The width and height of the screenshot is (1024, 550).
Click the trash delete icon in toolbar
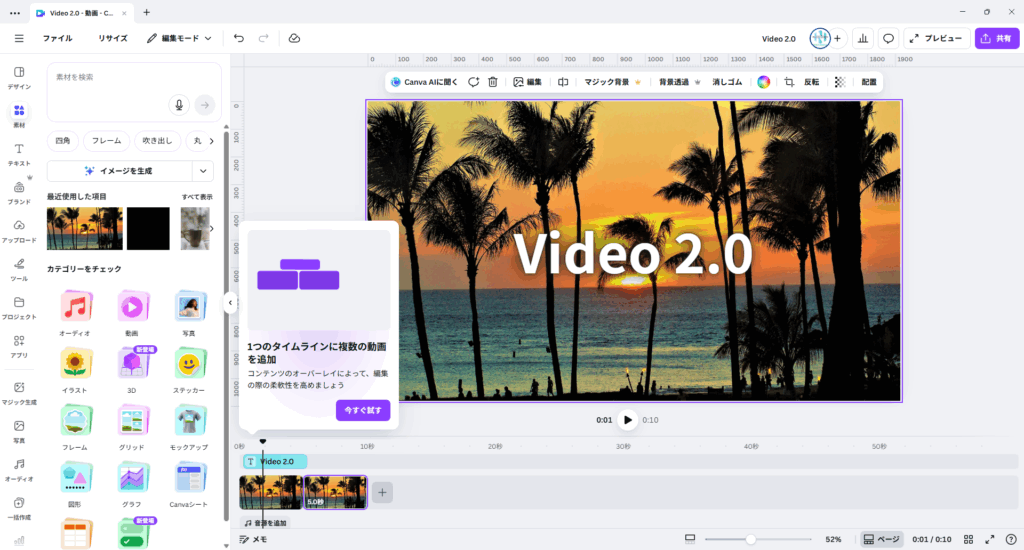pos(493,82)
